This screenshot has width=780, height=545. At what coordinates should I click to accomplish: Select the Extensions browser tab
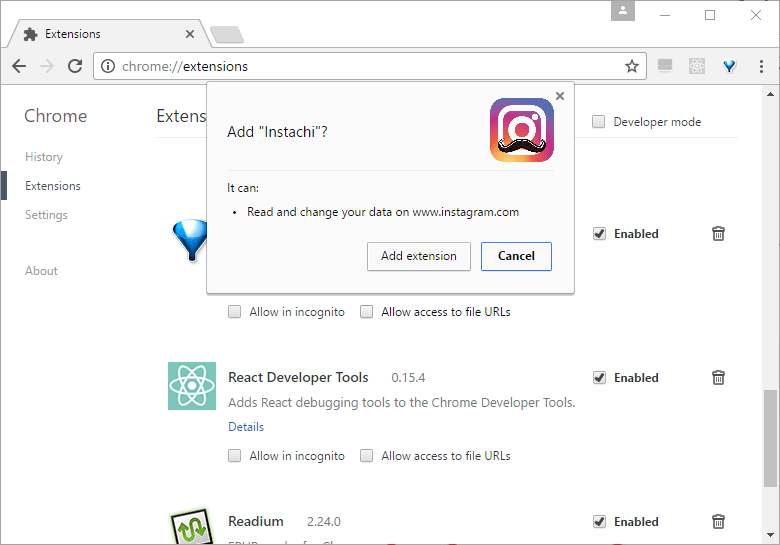[109, 34]
